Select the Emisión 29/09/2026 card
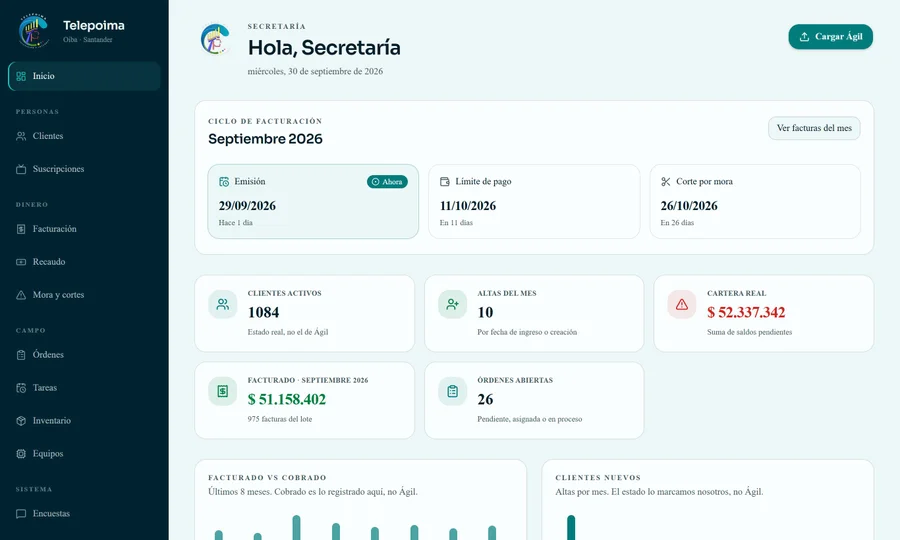Image resolution: width=900 pixels, height=540 pixels. (313, 201)
